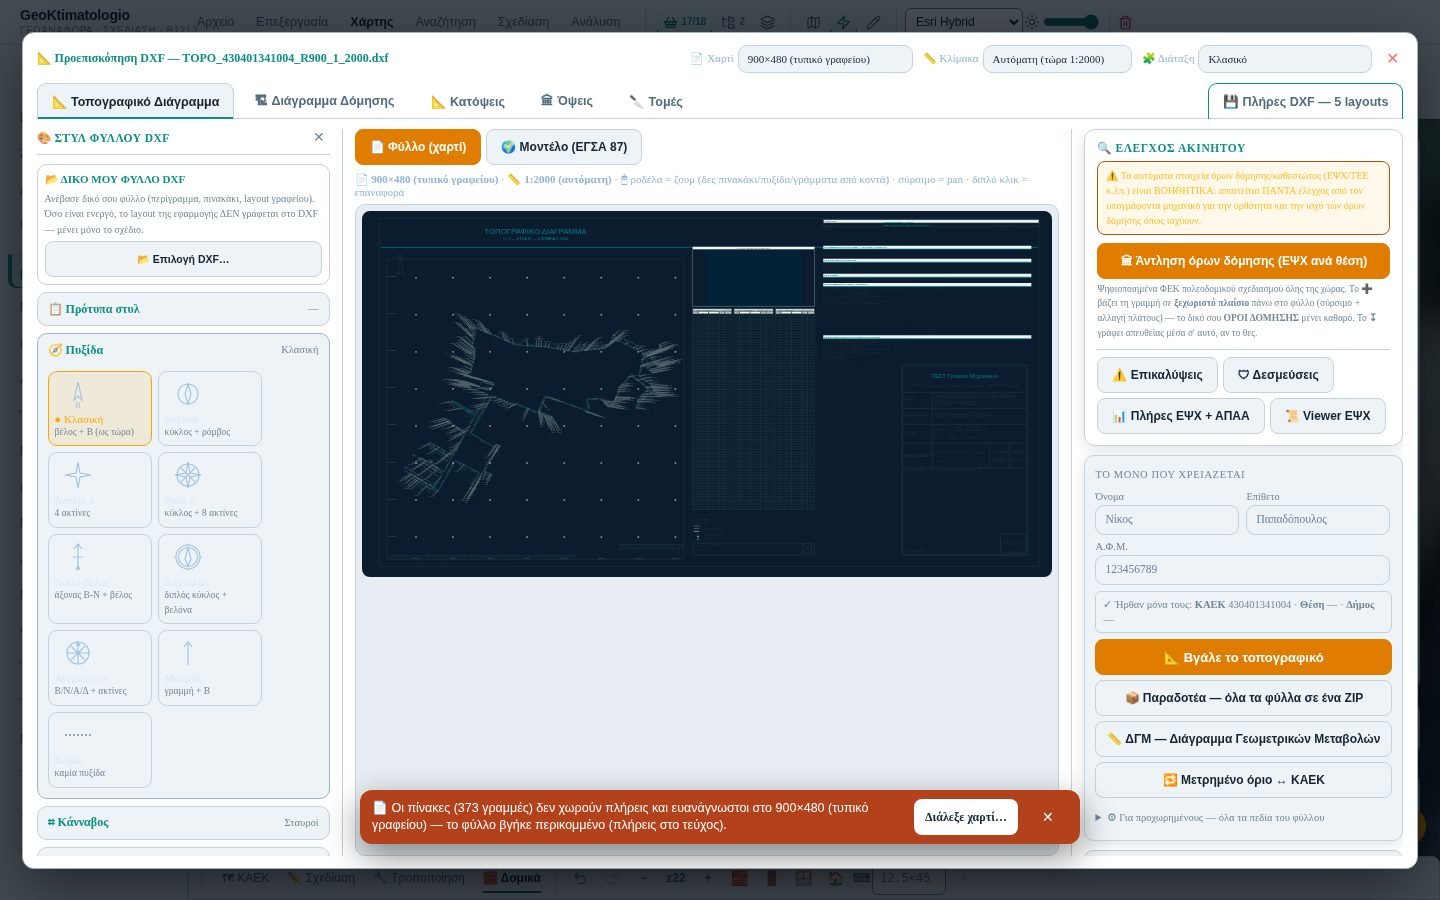The image size is (1440, 900).
Task: Close the ΣΤΥΛ ΦΥΛΛΟΥ DXF side panel
Action: pyautogui.click(x=319, y=137)
